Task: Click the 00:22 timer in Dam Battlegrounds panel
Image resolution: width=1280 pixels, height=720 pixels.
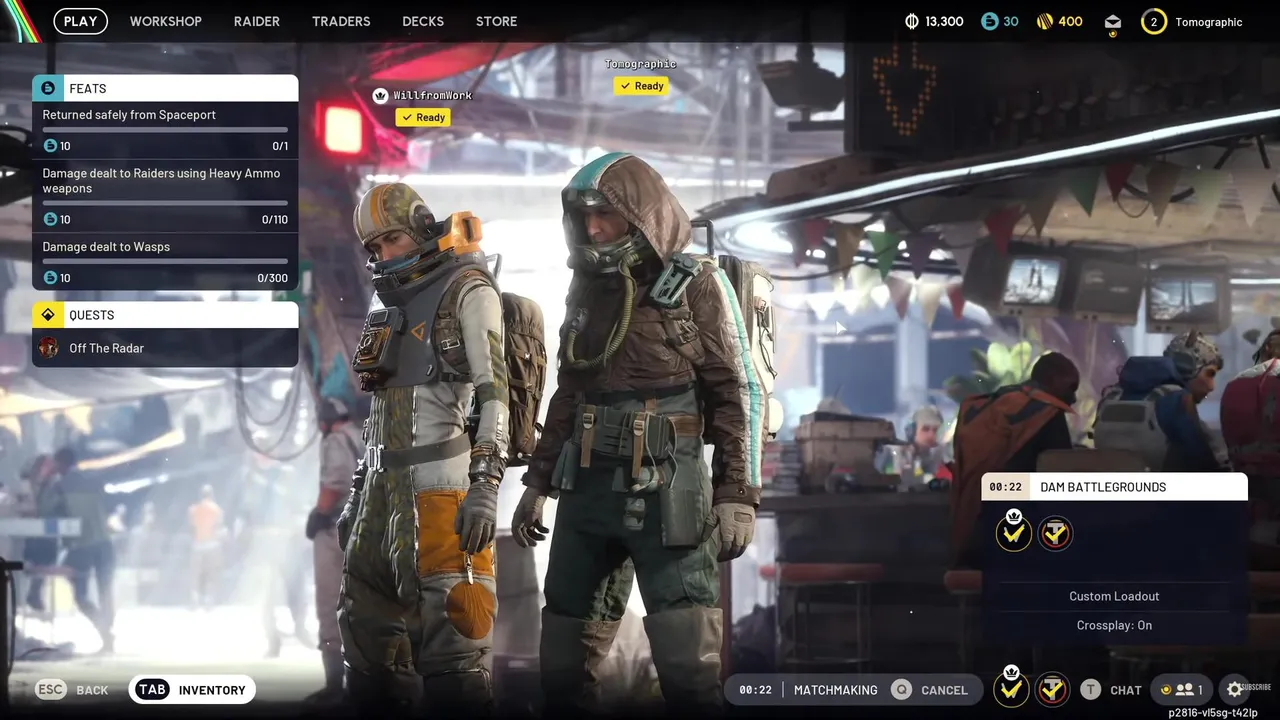Action: tap(1005, 487)
